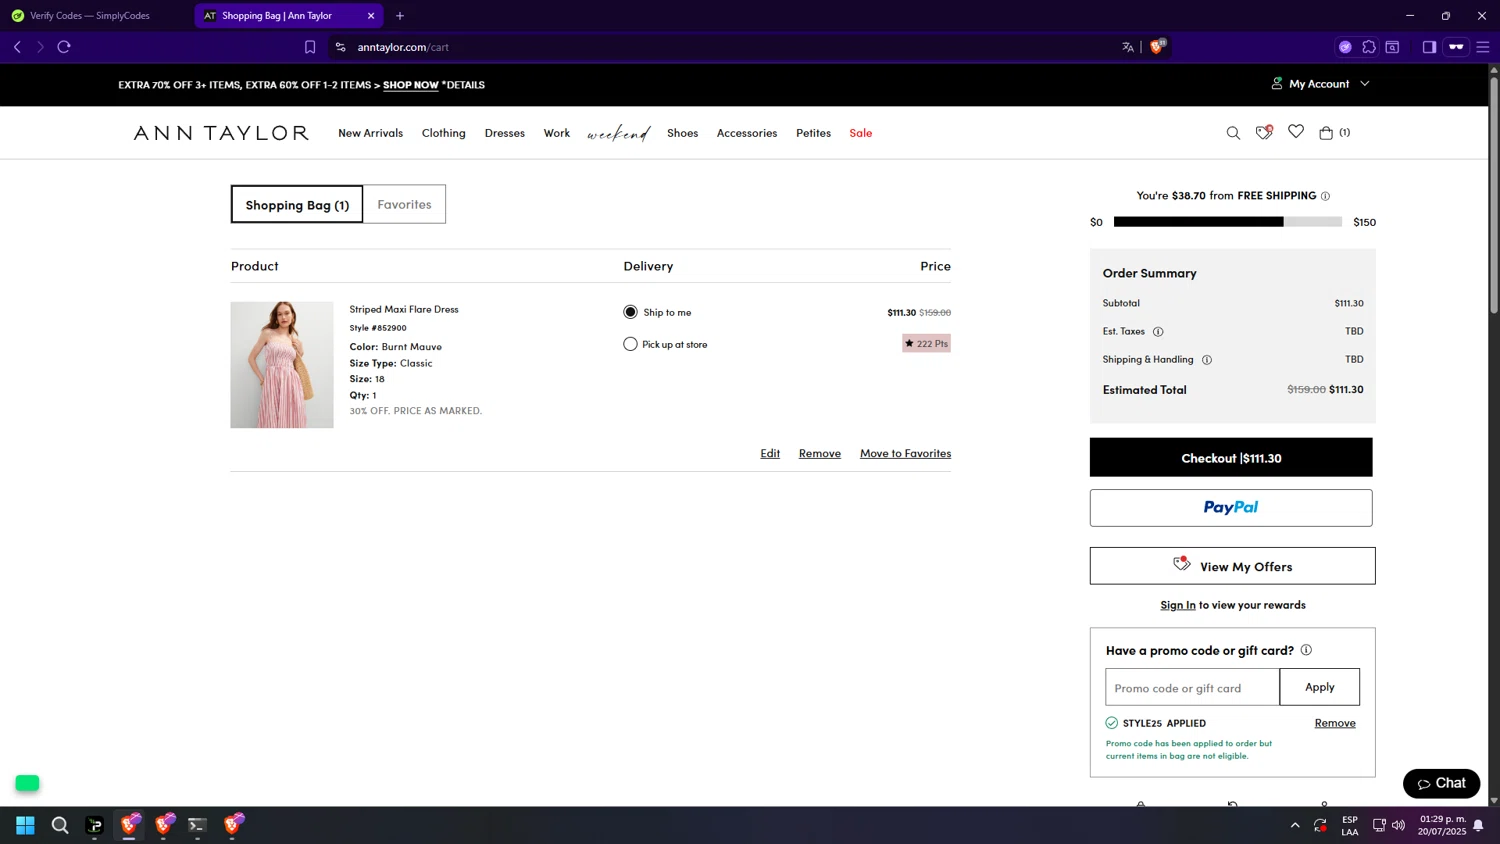This screenshot has height=844, width=1500.
Task: Open the offers heart-tag icon in header
Action: point(1264,132)
